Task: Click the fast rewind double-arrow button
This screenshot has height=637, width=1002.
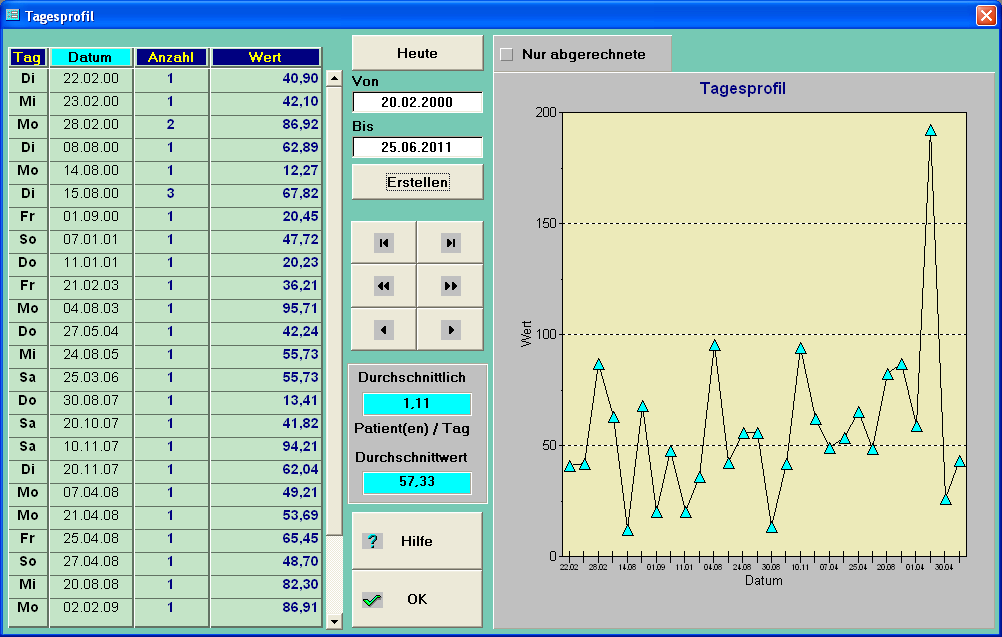Action: point(384,286)
